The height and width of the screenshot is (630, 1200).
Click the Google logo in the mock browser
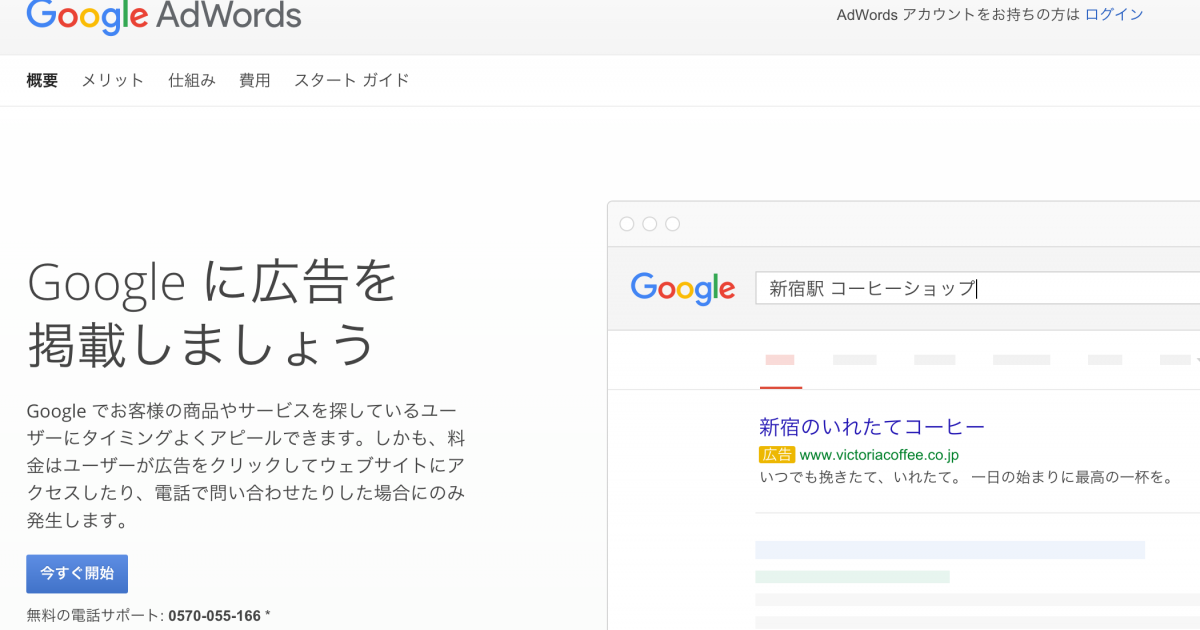(x=683, y=288)
